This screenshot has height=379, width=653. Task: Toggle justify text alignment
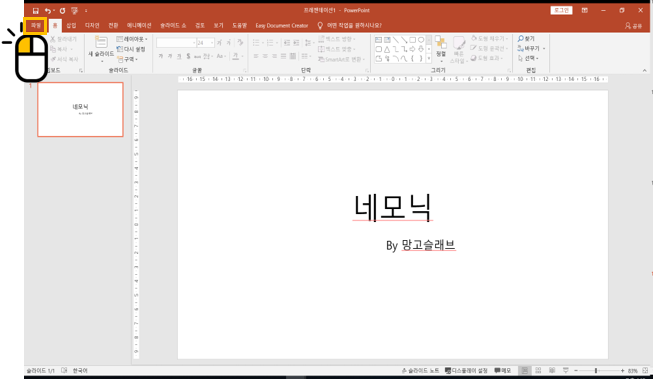coord(284,56)
